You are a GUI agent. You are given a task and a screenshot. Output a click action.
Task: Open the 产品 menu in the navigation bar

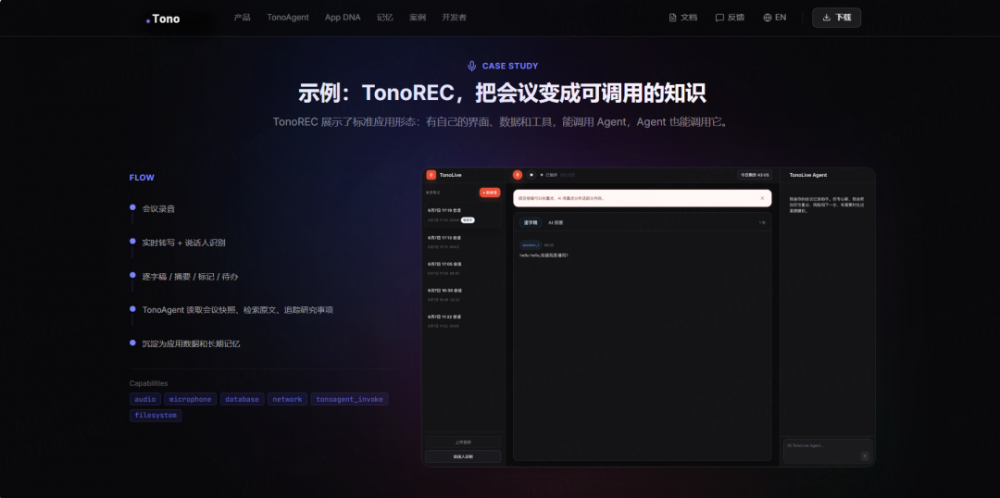point(242,17)
